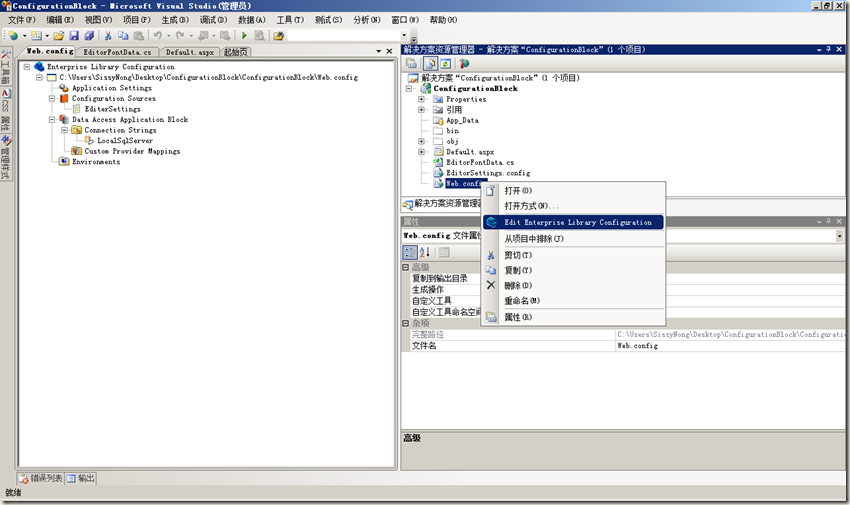Switch to the Default.aspx document tab

click(190, 52)
